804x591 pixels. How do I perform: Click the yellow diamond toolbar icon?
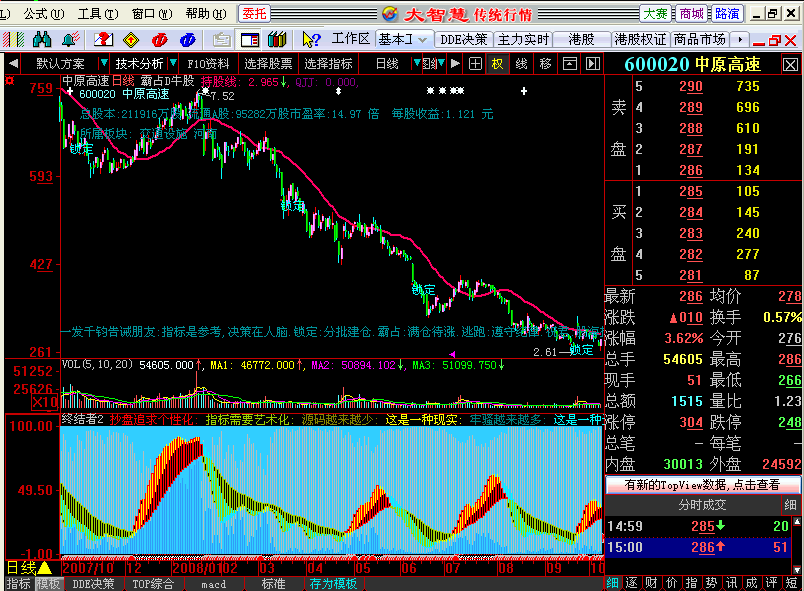click(131, 39)
